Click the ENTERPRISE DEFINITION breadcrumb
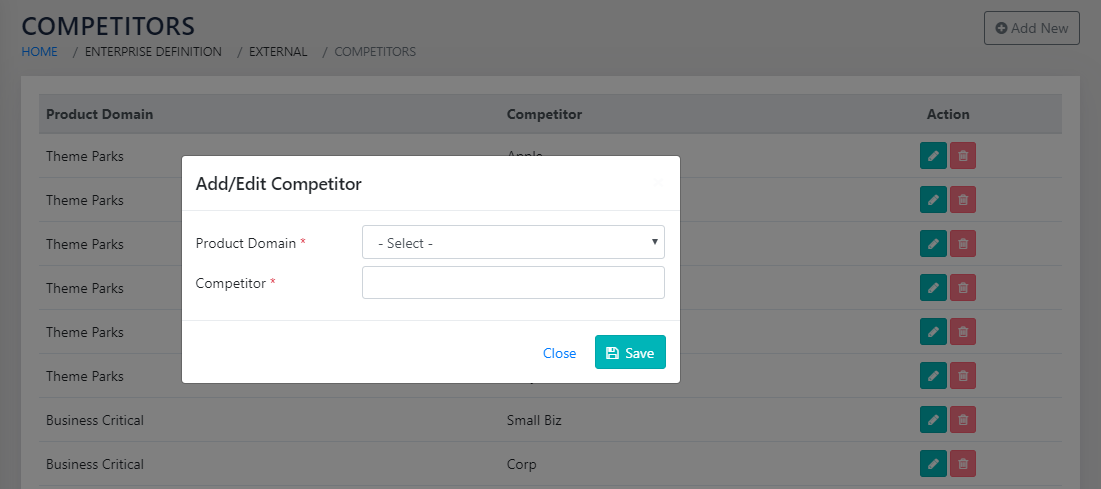1101x489 pixels. tap(153, 52)
